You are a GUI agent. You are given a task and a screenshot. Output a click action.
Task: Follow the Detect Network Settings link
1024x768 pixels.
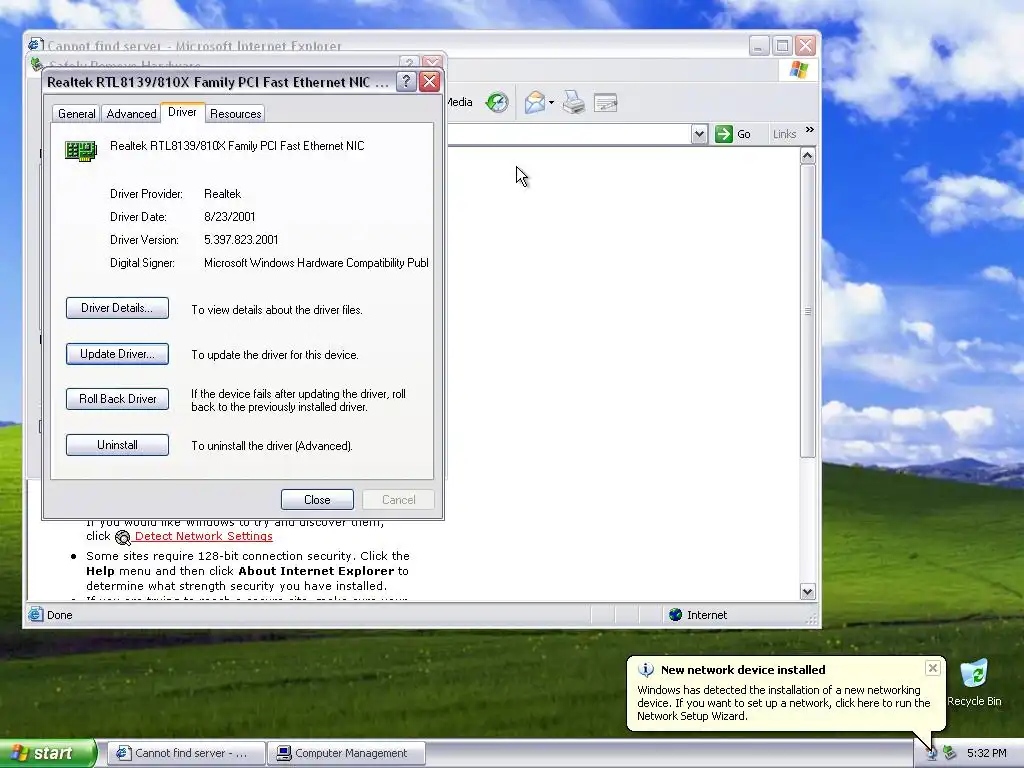pos(204,536)
